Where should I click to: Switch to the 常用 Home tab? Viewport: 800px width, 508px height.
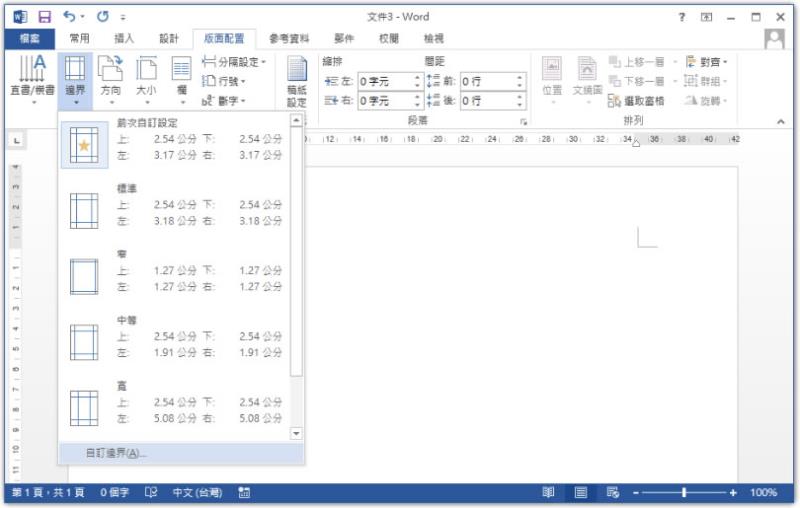point(80,39)
